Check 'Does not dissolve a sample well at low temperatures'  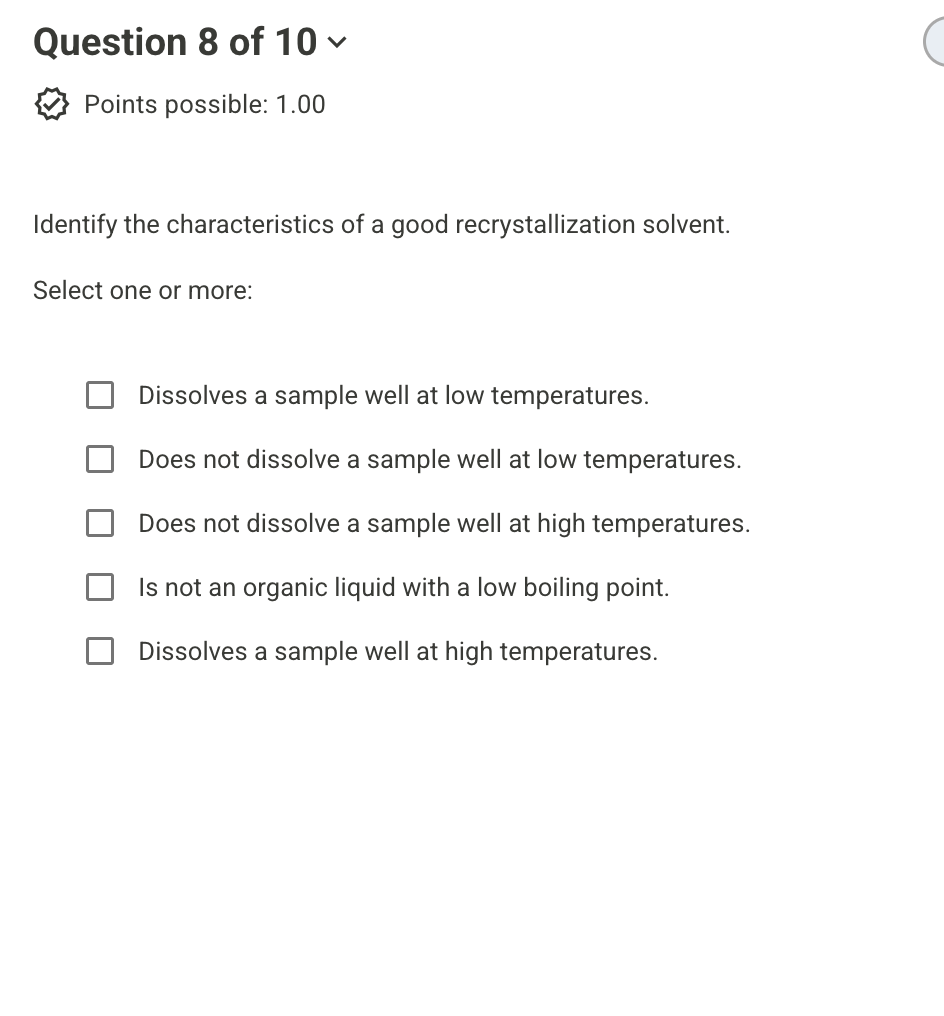coord(100,459)
